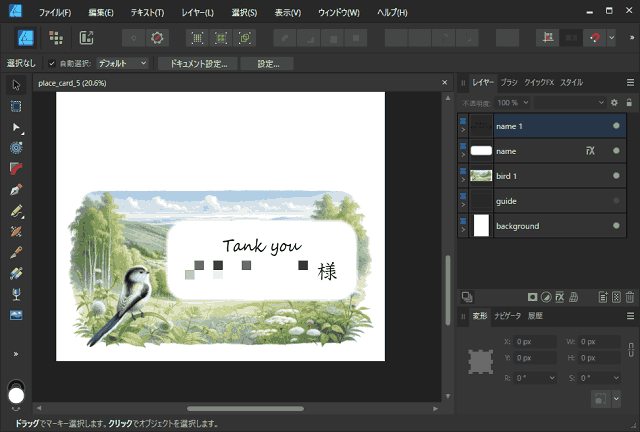The height and width of the screenshot is (432, 640).
Task: Click the overlapping shapes toolbar icon
Action: coord(245,38)
